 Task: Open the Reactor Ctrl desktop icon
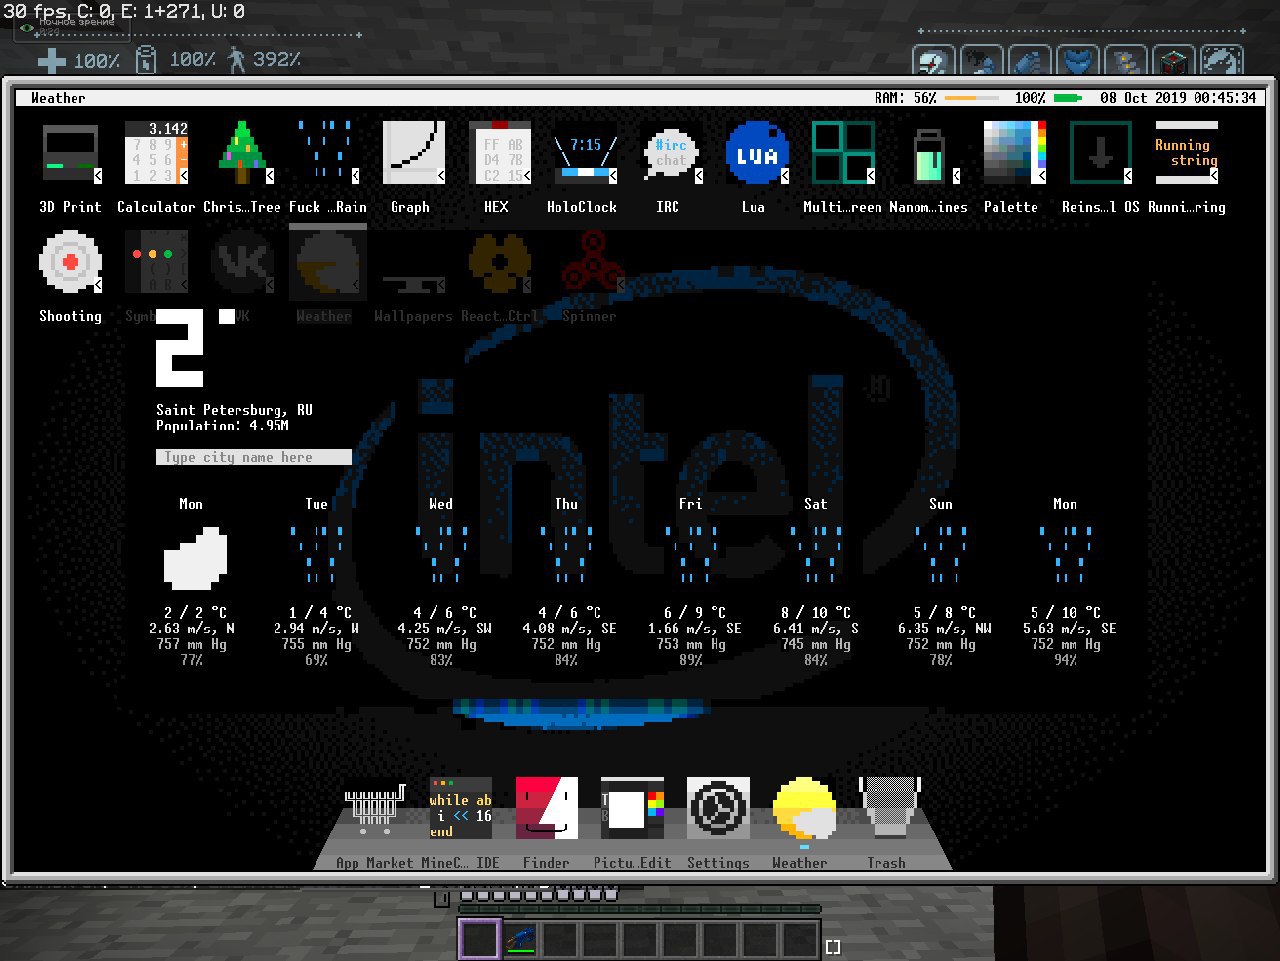[500, 261]
